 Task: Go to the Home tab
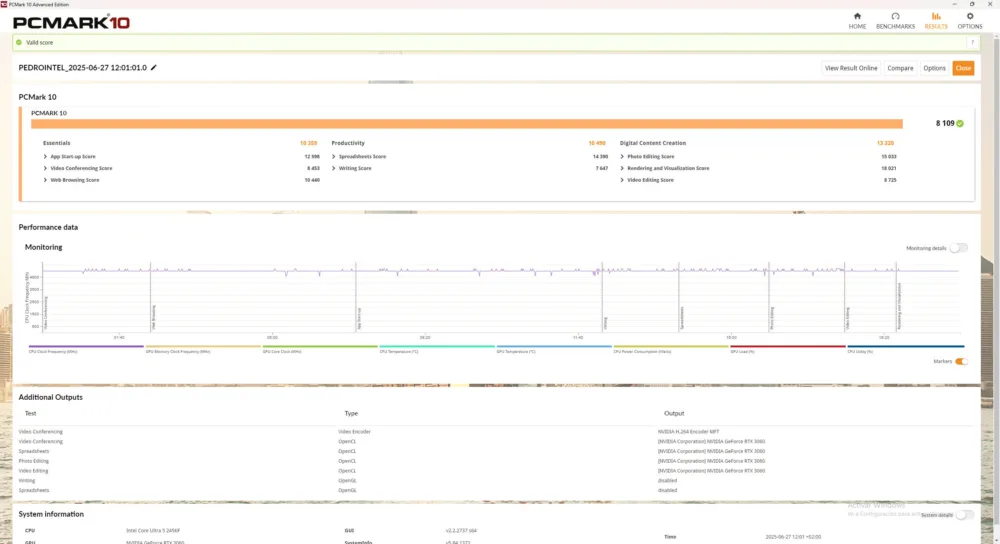[857, 21]
